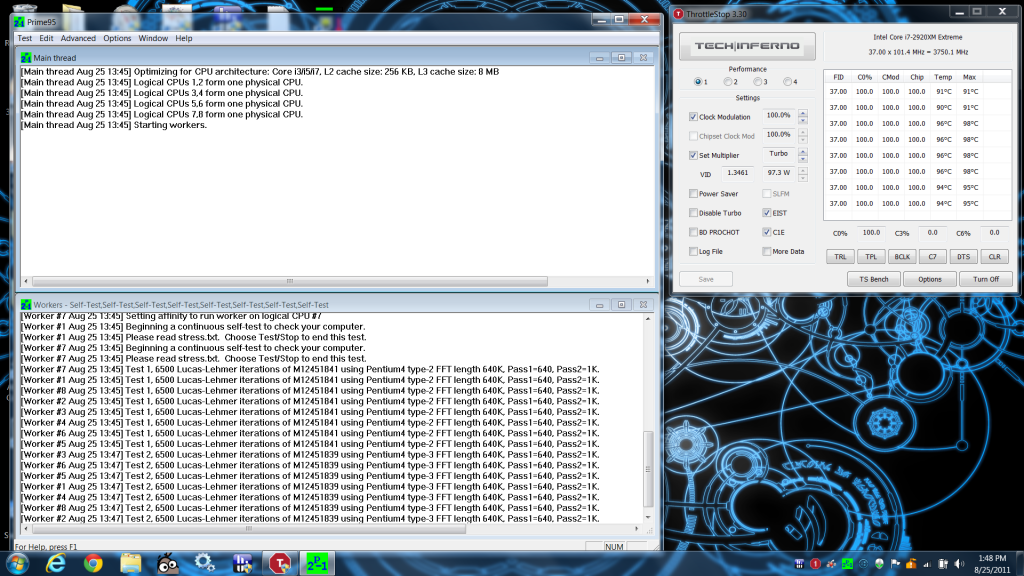Click the volume speaker icon in system tray

tap(959, 564)
